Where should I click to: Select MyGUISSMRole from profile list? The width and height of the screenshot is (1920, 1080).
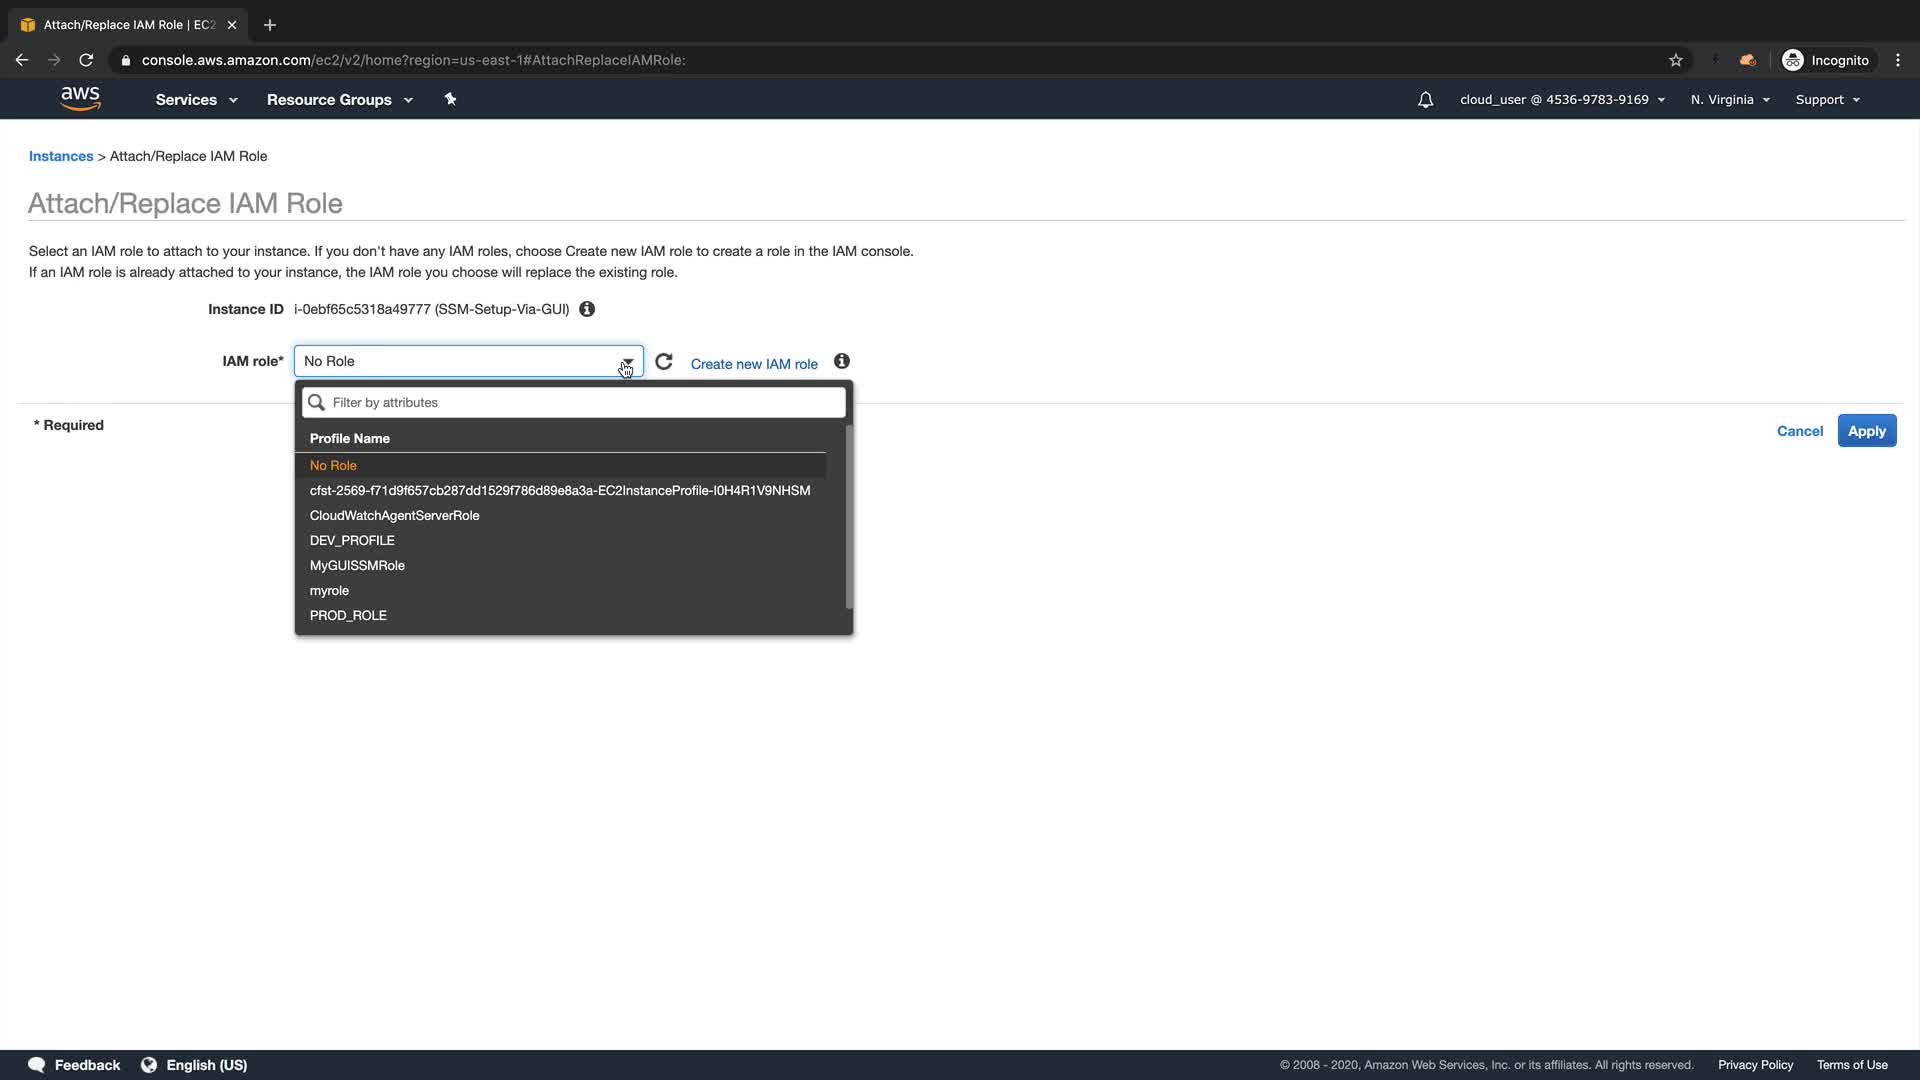(357, 566)
